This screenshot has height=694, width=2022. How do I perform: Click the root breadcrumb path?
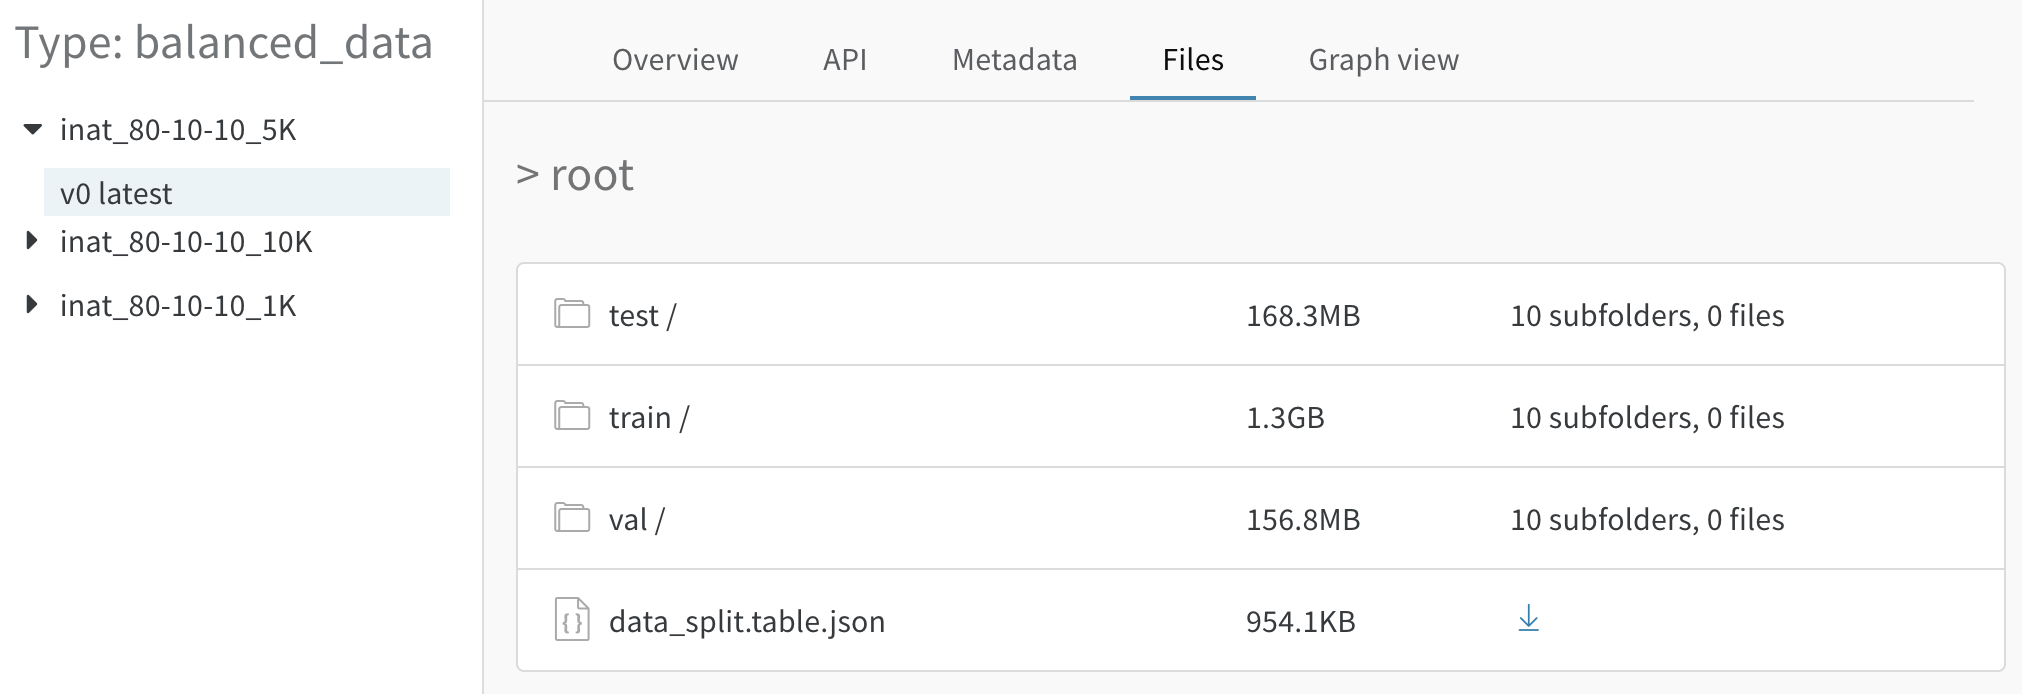pos(592,175)
